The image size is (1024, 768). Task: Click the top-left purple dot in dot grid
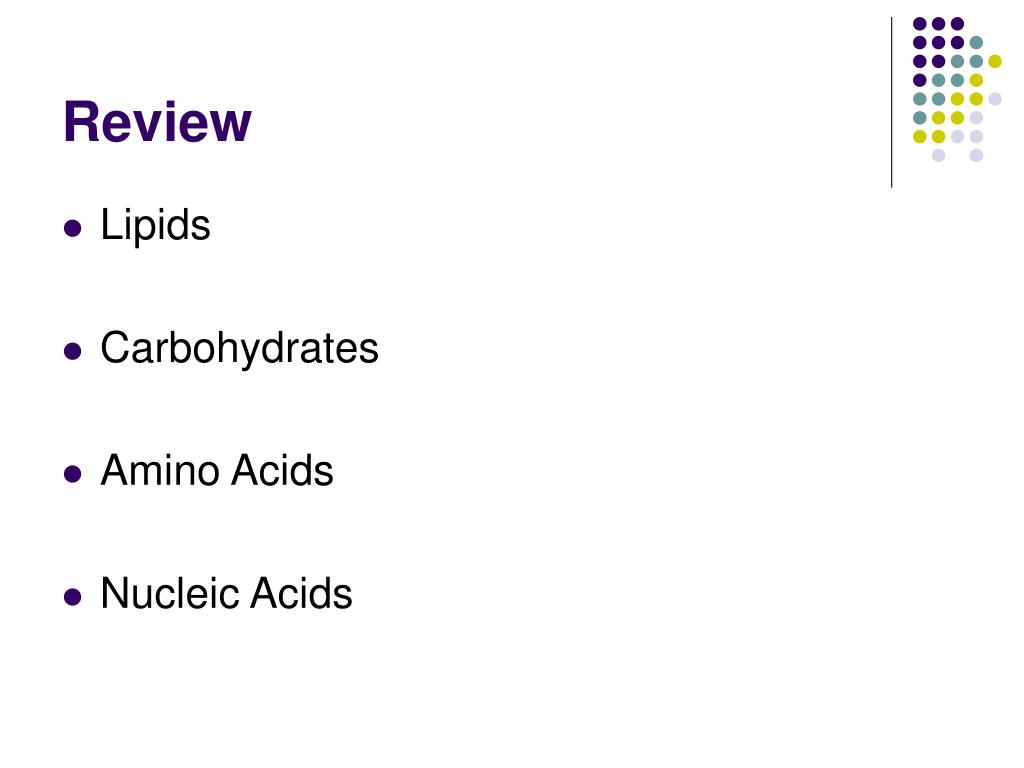click(x=920, y=24)
